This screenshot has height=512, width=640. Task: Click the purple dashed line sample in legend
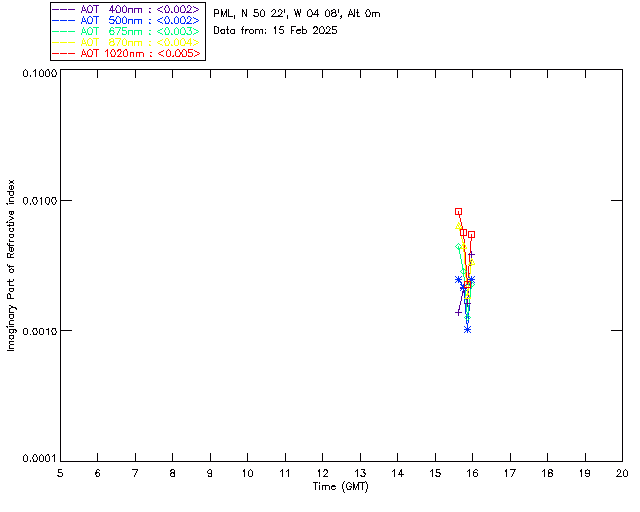click(64, 9)
